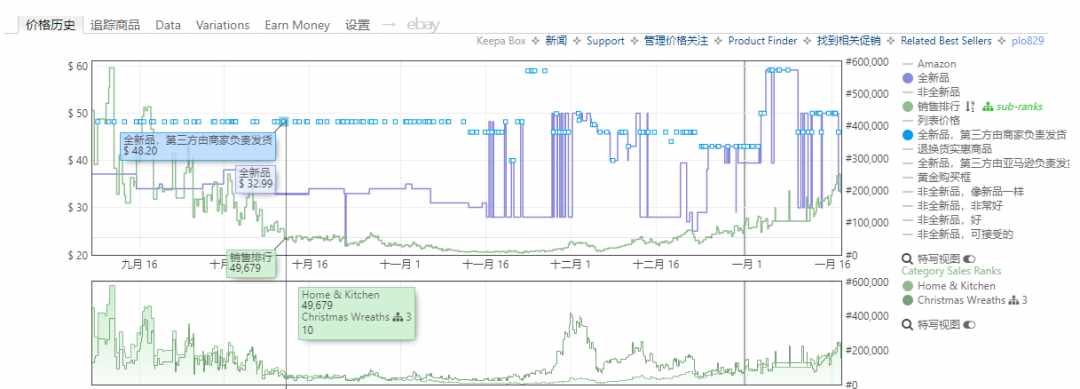
Task: Click the magnifier icon of lower 特写视图
Action: [907, 324]
